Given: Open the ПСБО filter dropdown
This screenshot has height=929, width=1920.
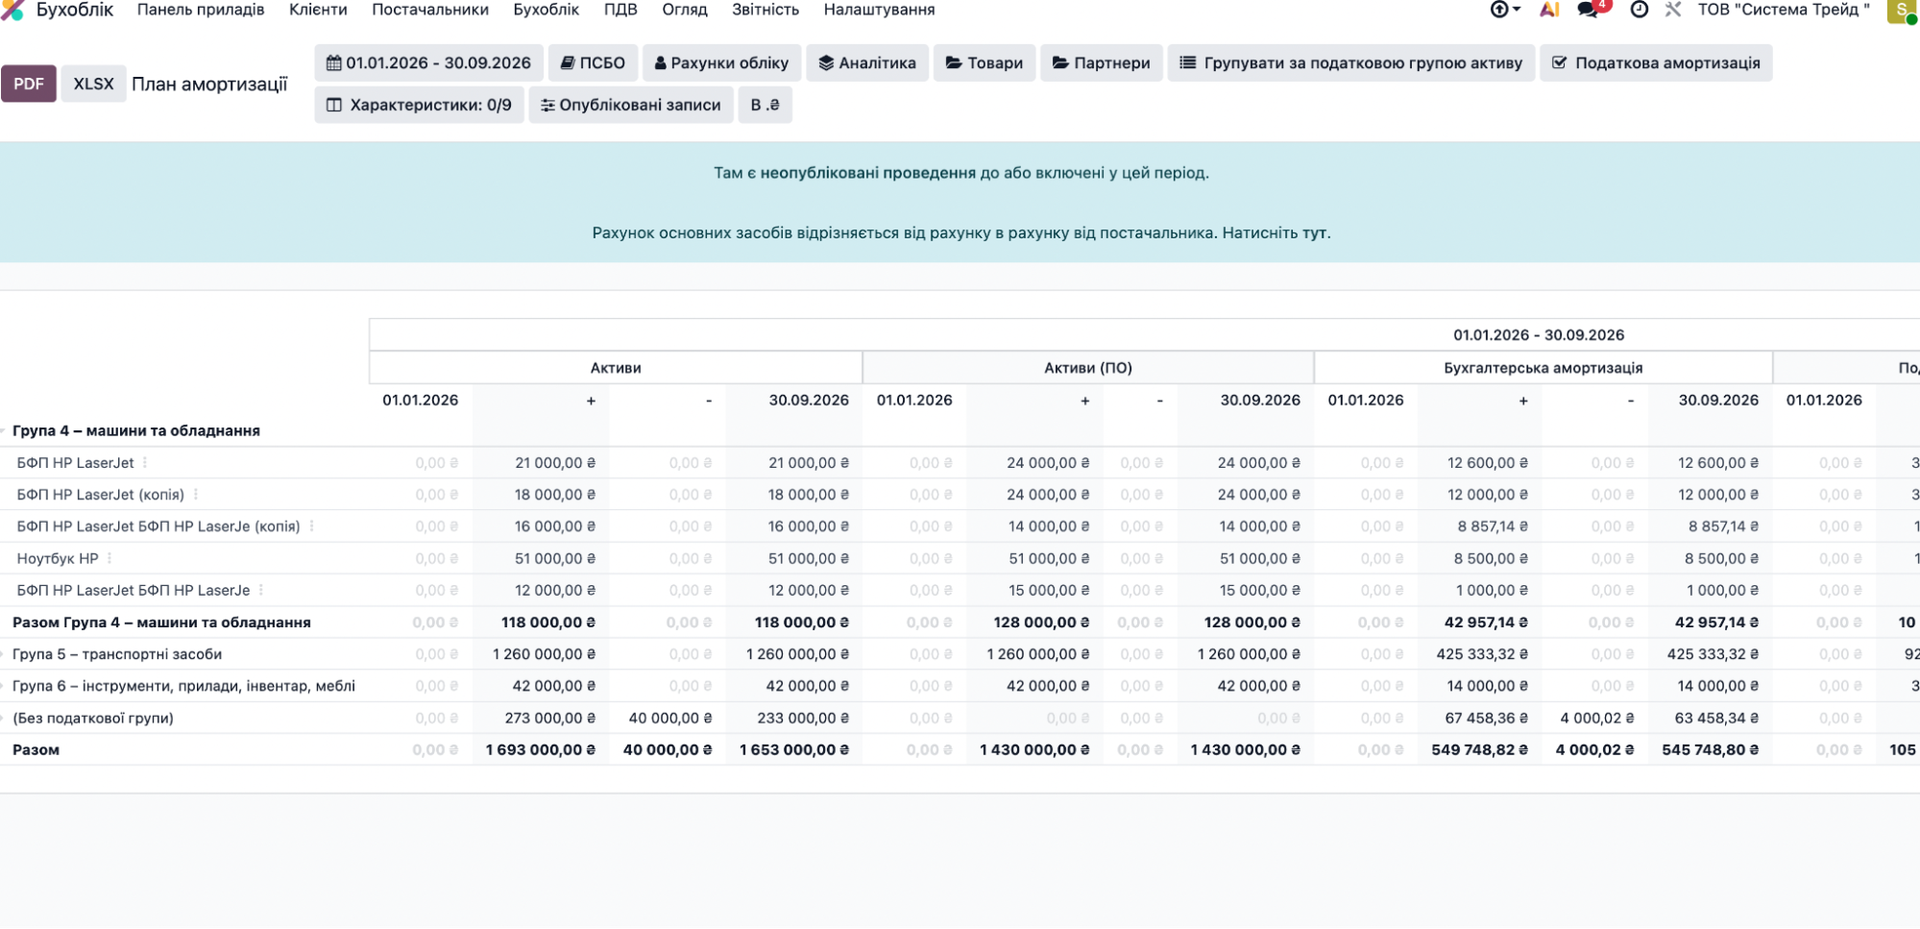Looking at the screenshot, I should (593, 63).
